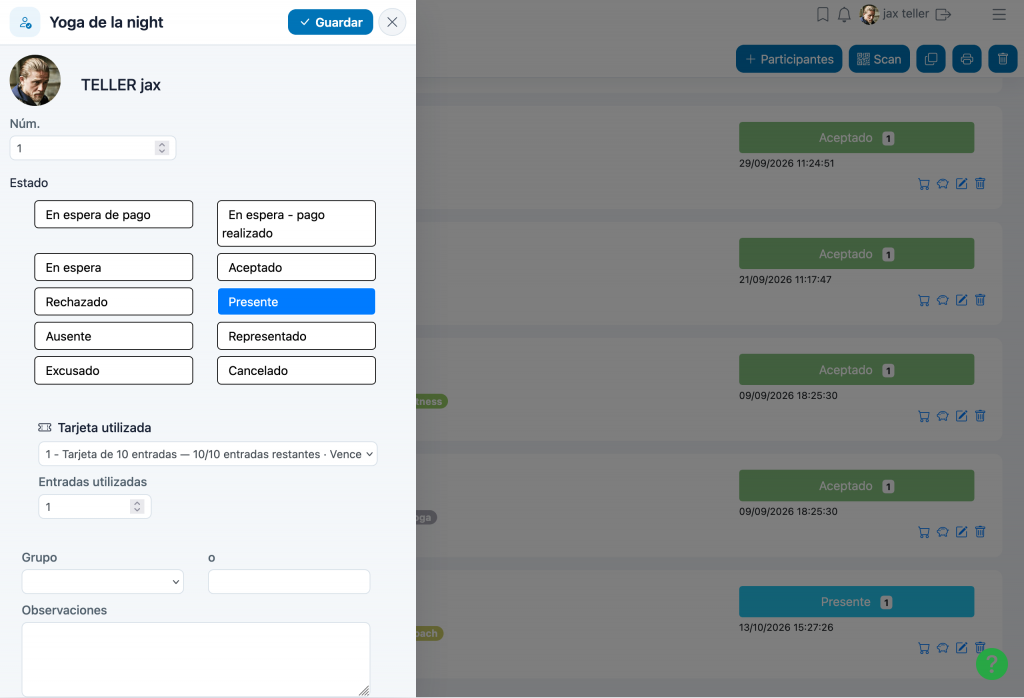This screenshot has height=698, width=1024.
Task: Open the green help question mark
Action: coord(992,664)
